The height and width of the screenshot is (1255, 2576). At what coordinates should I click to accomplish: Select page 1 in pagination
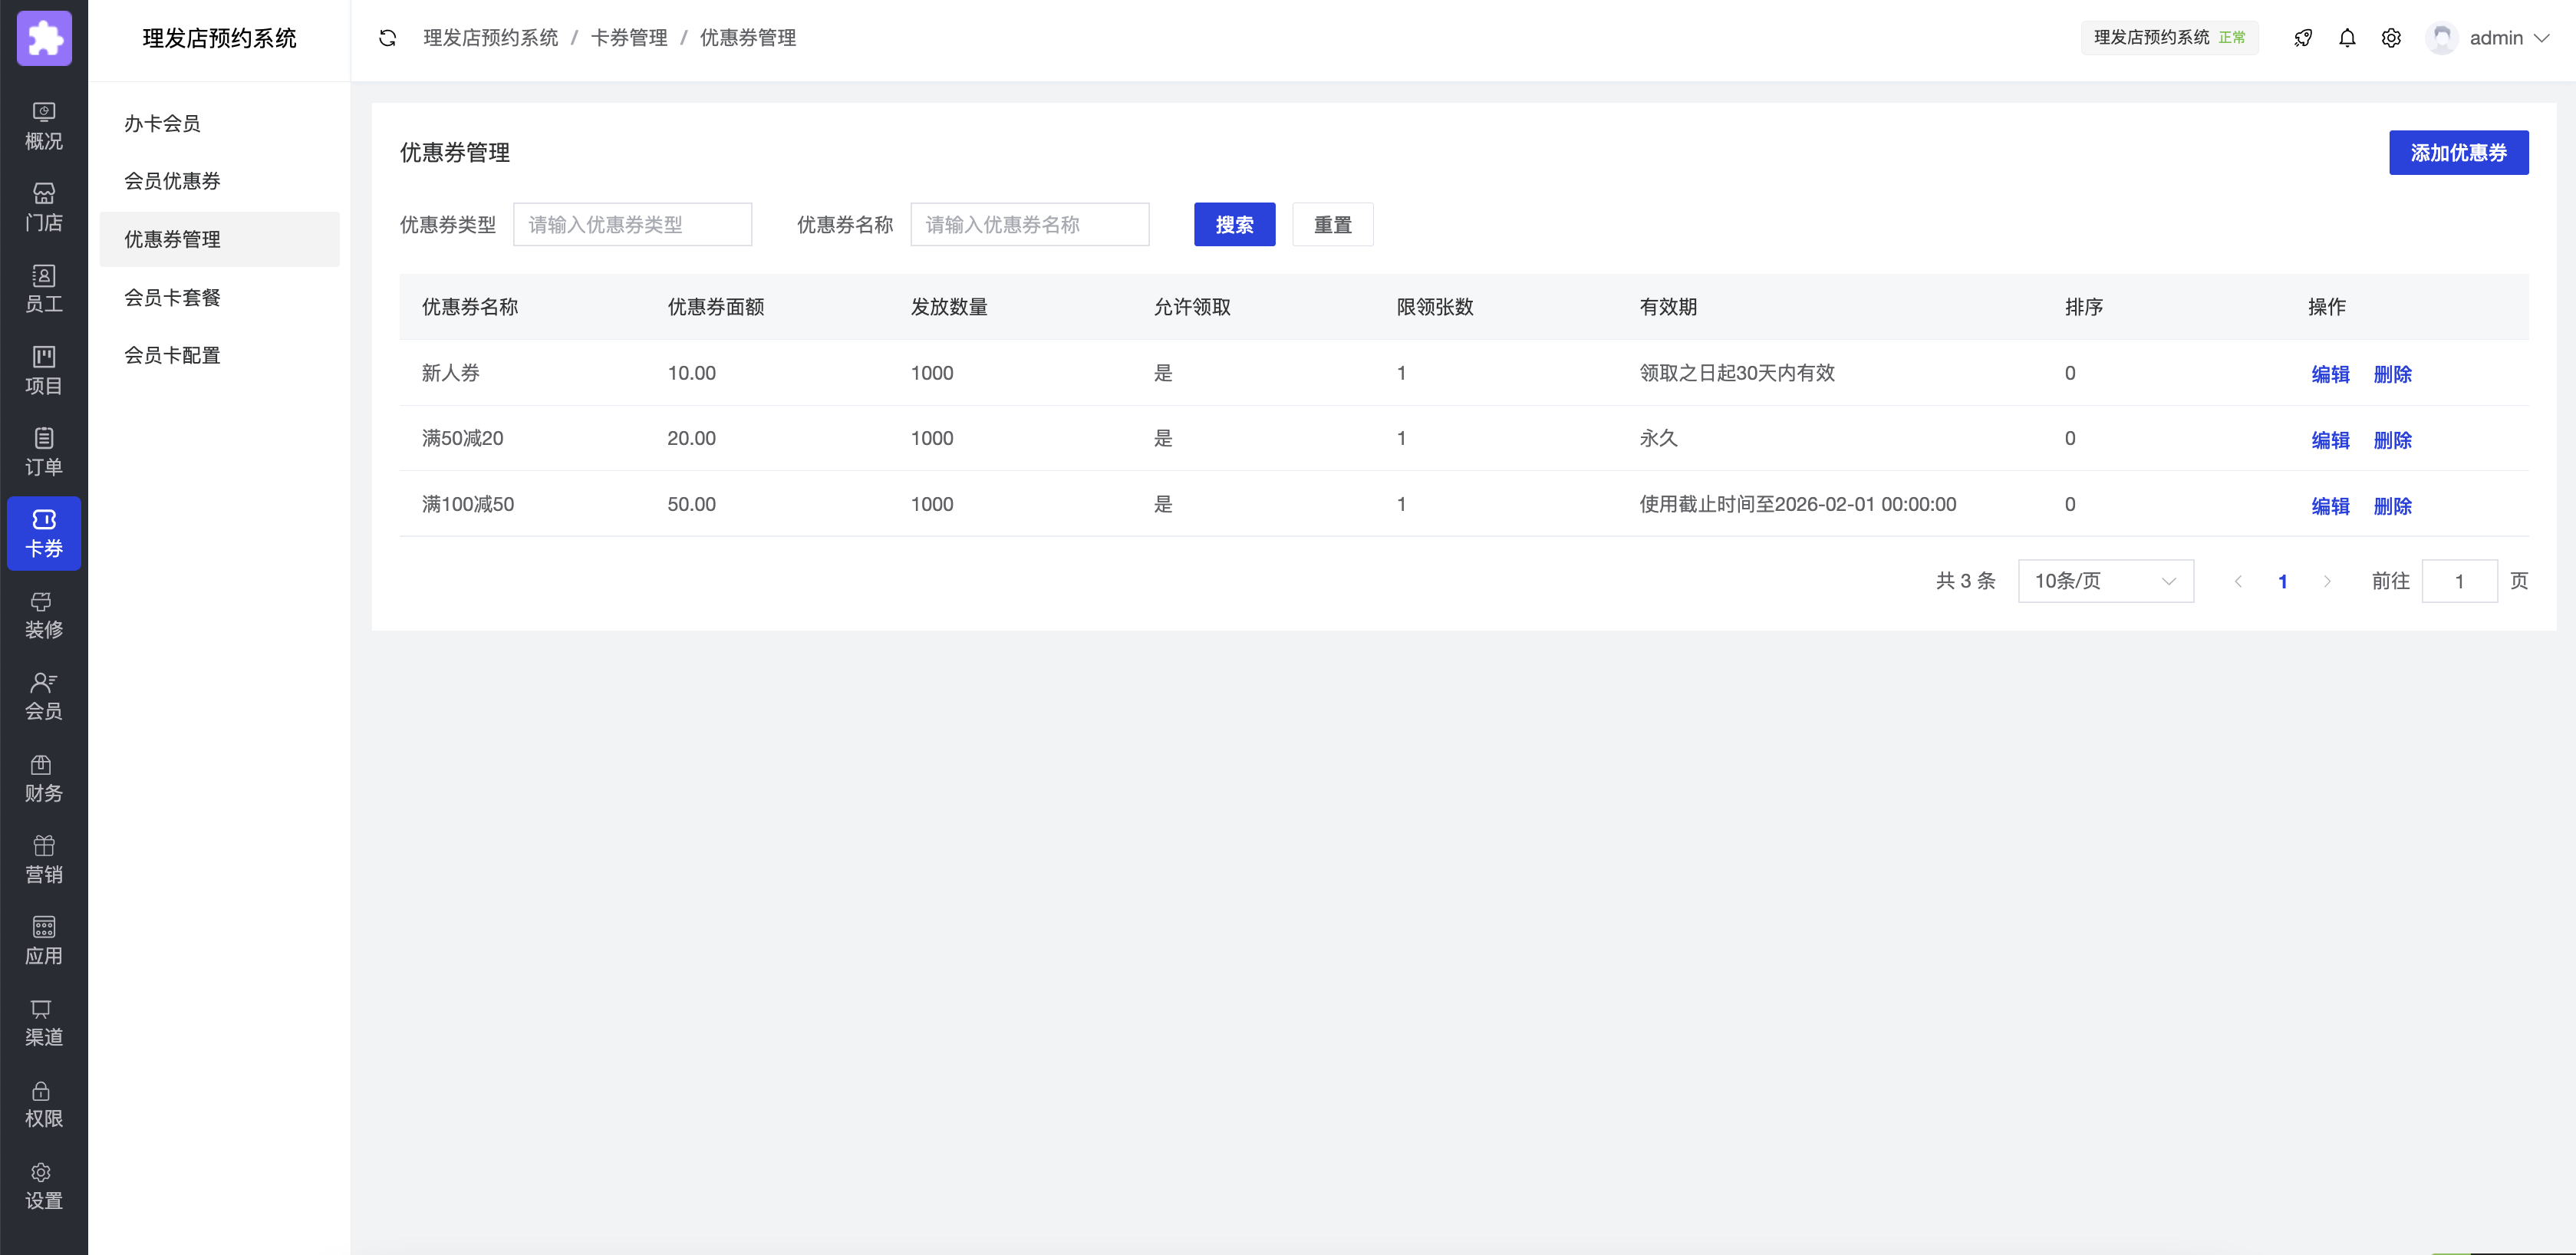(2282, 581)
